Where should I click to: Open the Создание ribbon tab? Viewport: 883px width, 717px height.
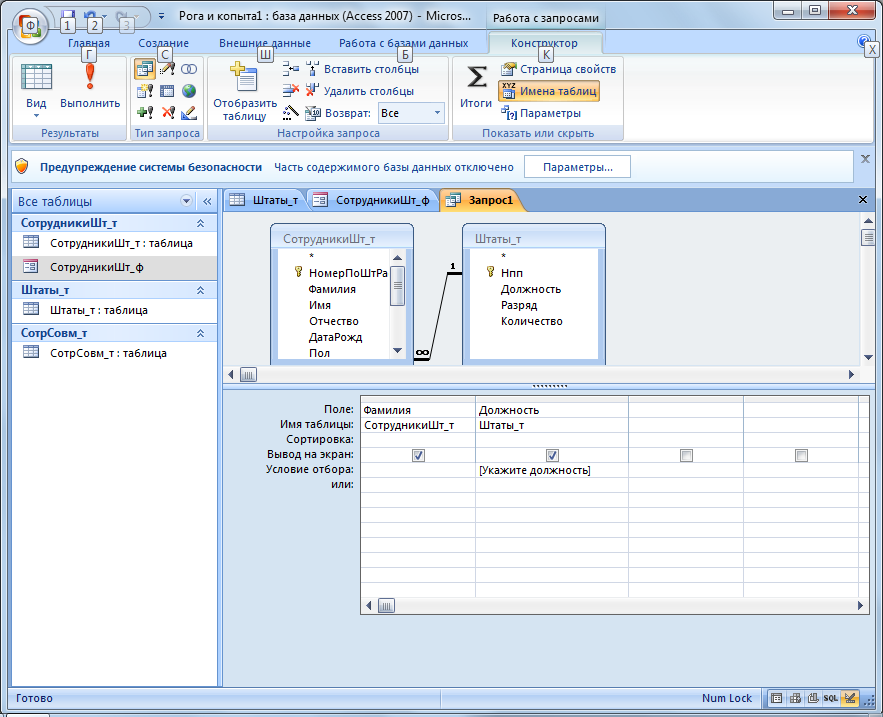pyautogui.click(x=163, y=43)
